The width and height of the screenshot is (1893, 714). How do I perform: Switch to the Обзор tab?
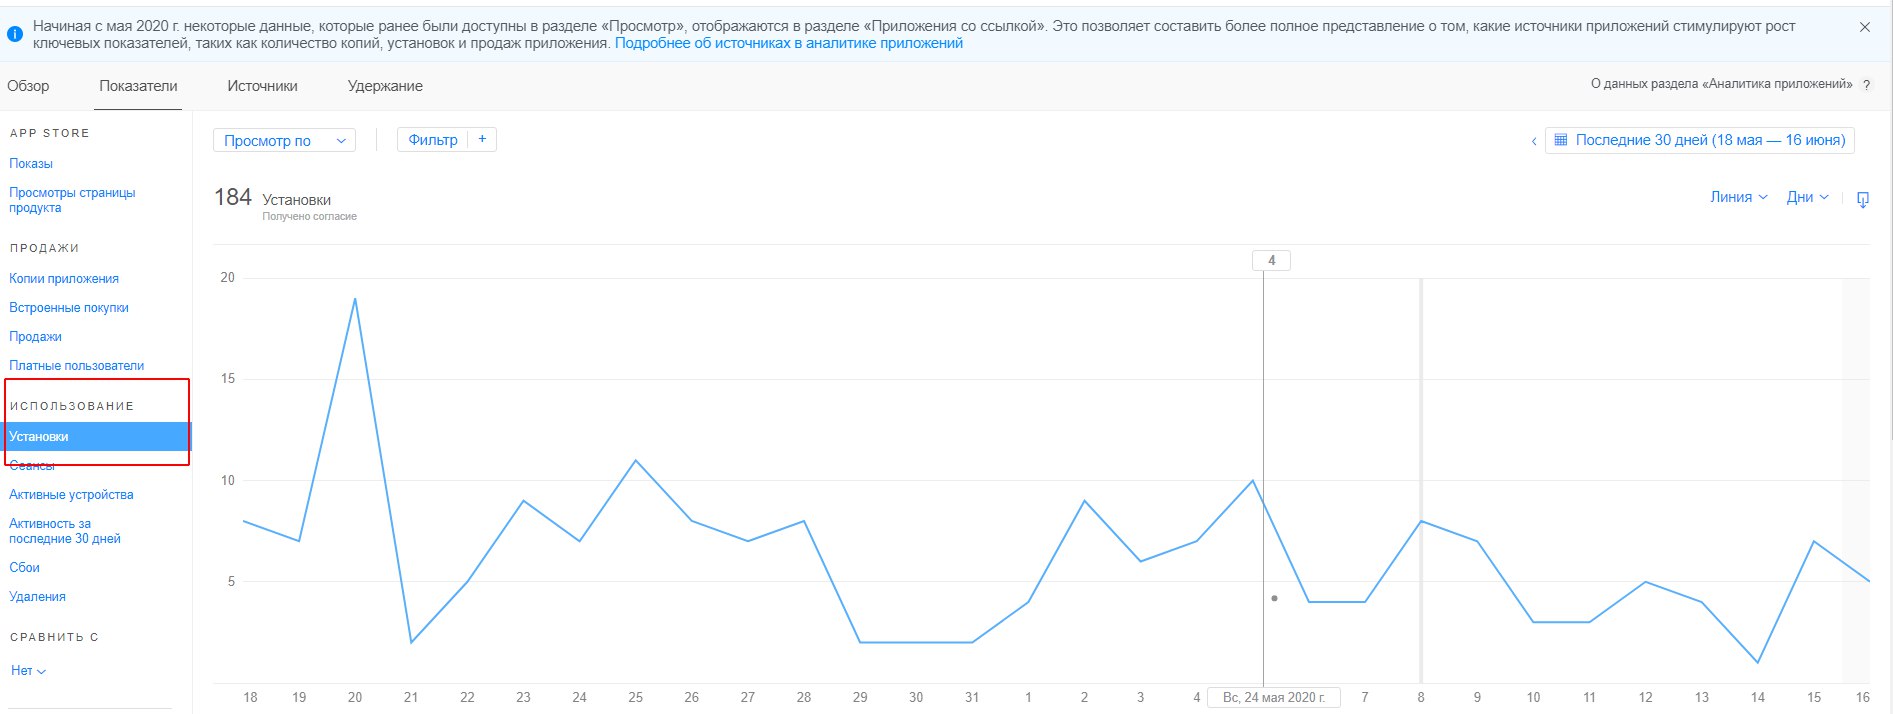(28, 86)
